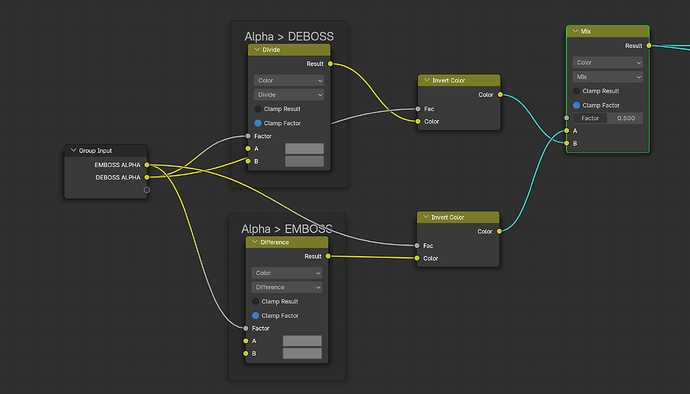Enable Clamp Result in the Difference node
Image resolution: width=690 pixels, height=394 pixels.
click(256, 302)
